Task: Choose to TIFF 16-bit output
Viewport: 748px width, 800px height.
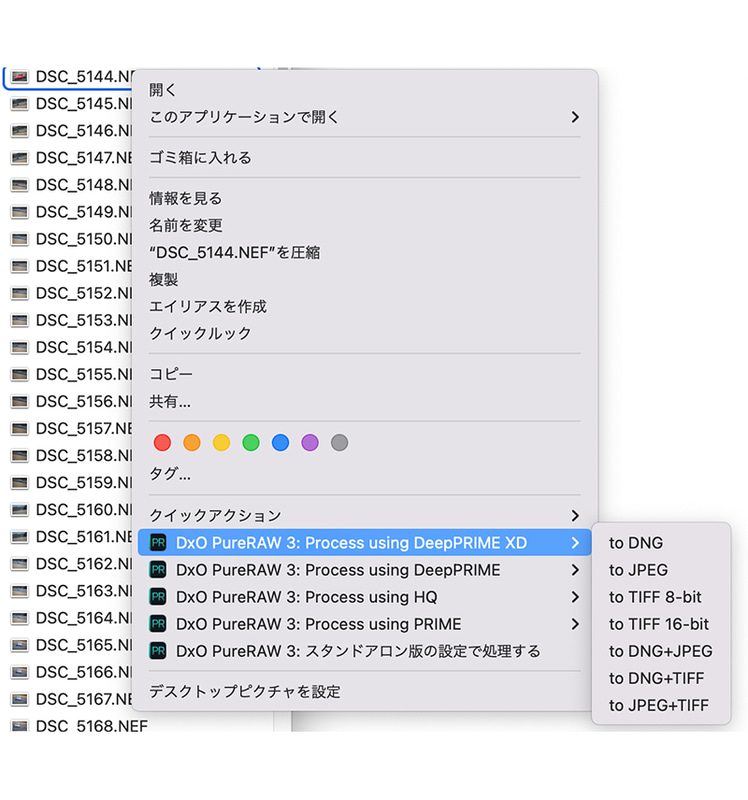Action: [659, 624]
